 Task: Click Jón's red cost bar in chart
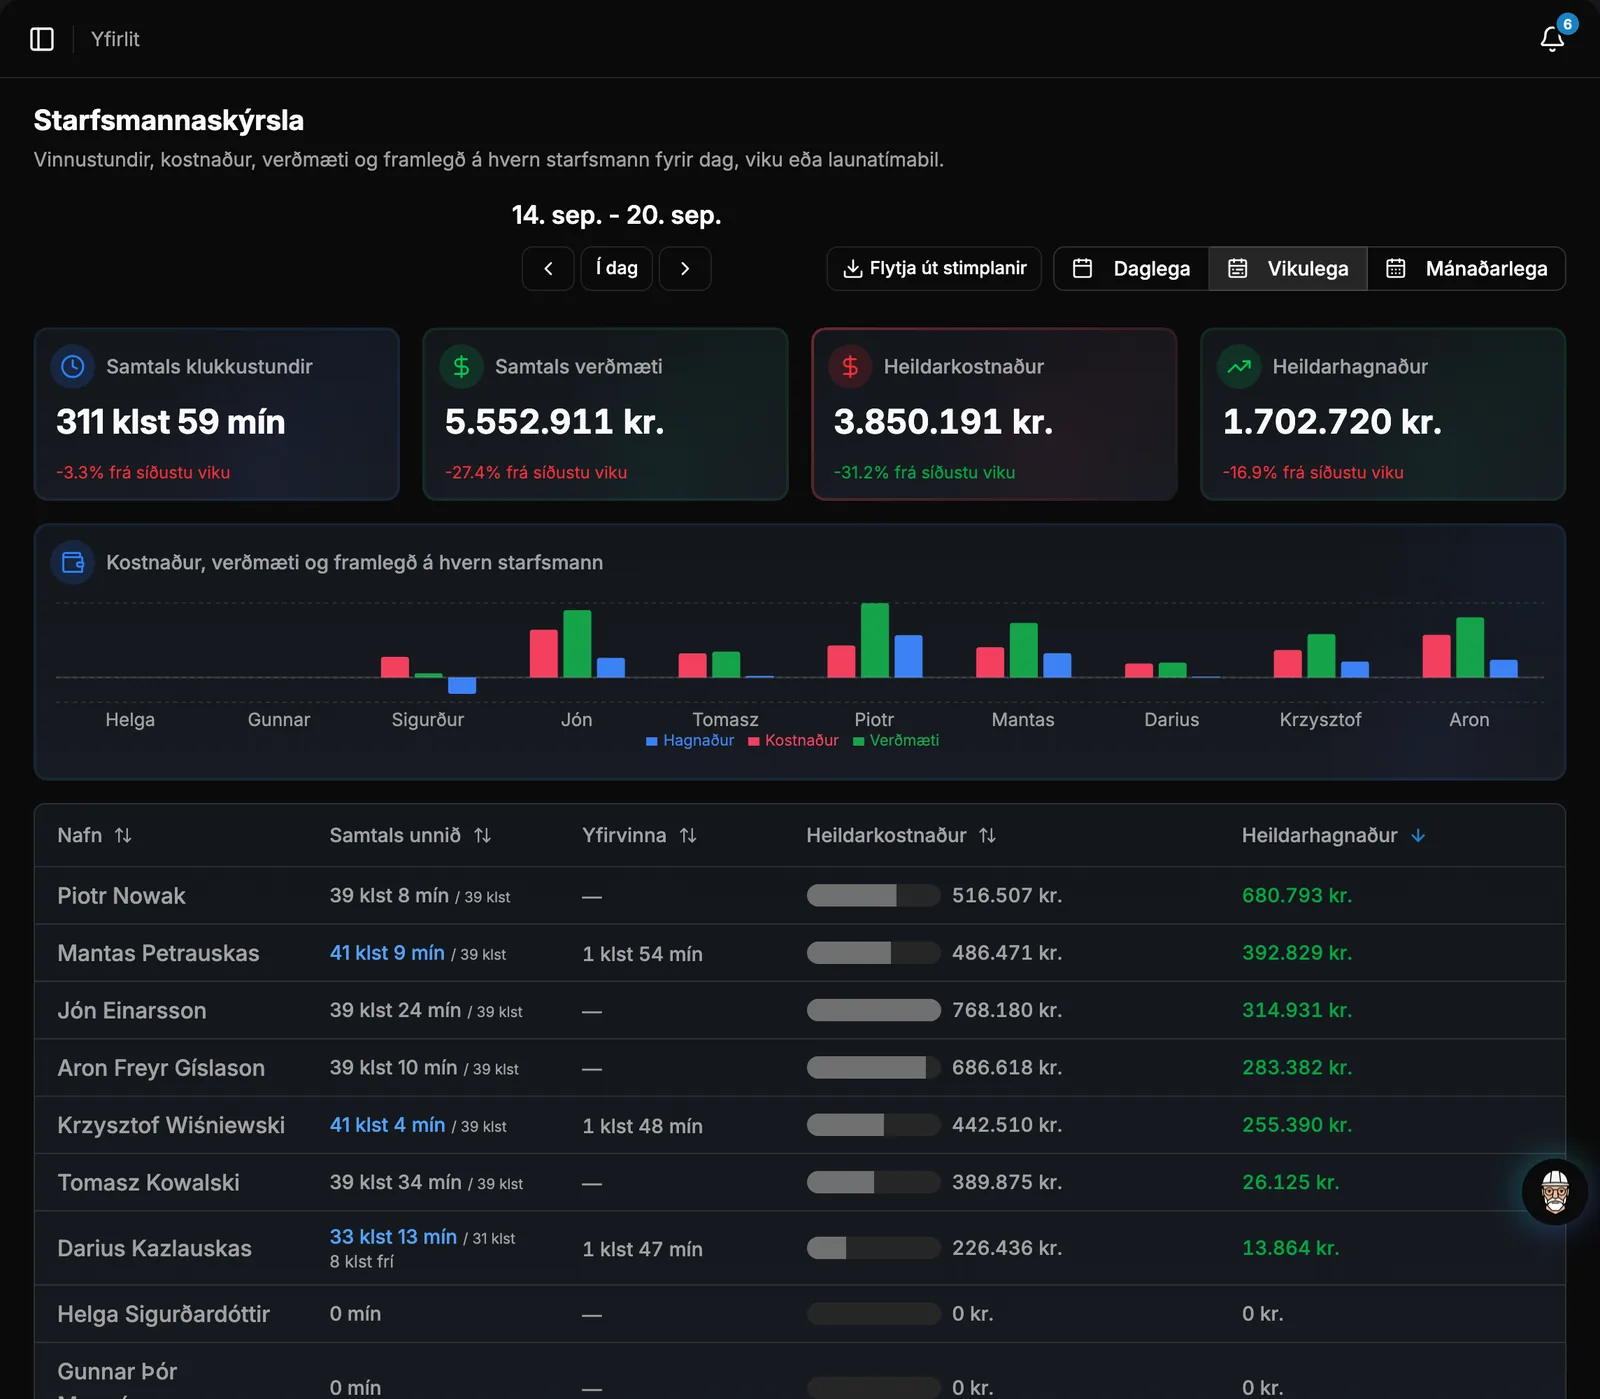544,653
